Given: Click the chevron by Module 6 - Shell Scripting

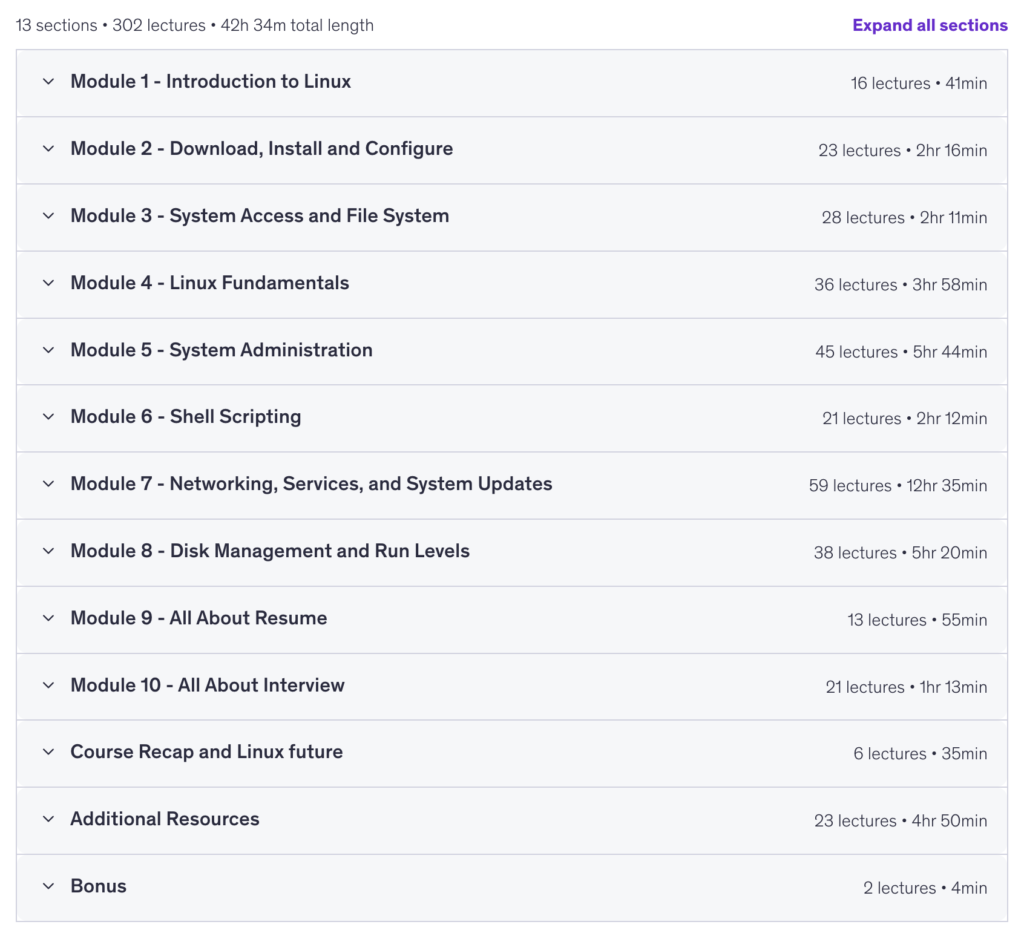Looking at the screenshot, I should point(48,417).
